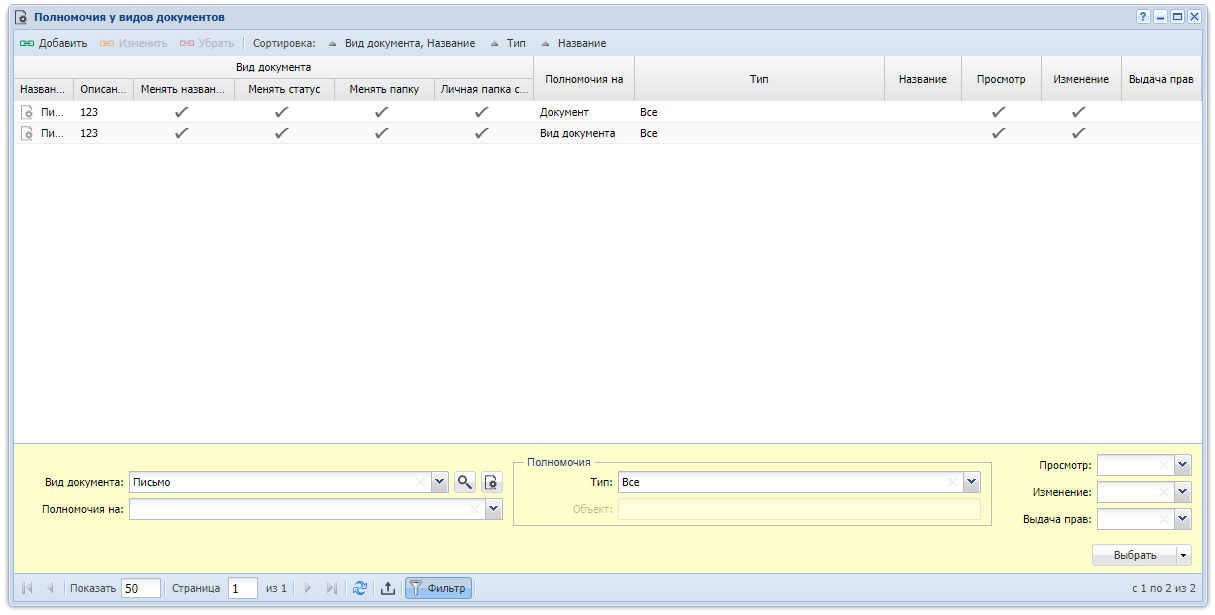This screenshot has width=1215, height=615.
Task: Go to last page icon
Action: coord(332,588)
